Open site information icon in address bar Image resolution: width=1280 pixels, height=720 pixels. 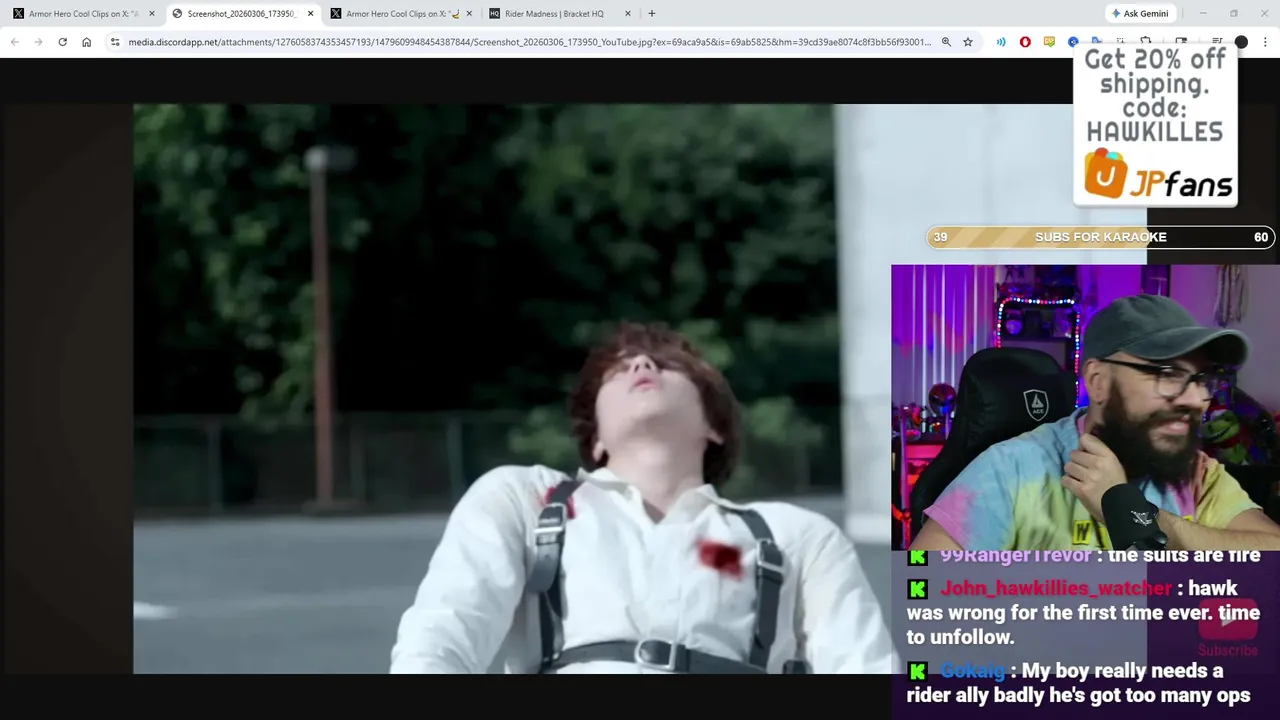pos(115,42)
